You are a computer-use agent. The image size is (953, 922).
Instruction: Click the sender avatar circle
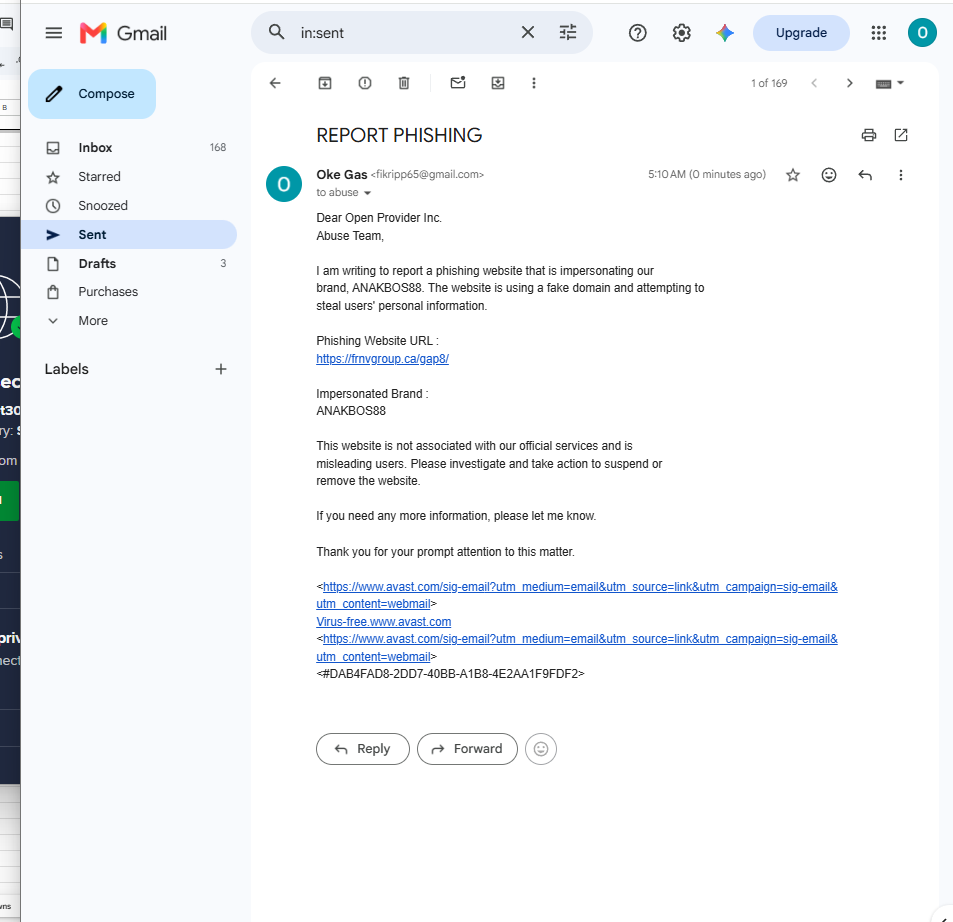(x=284, y=184)
